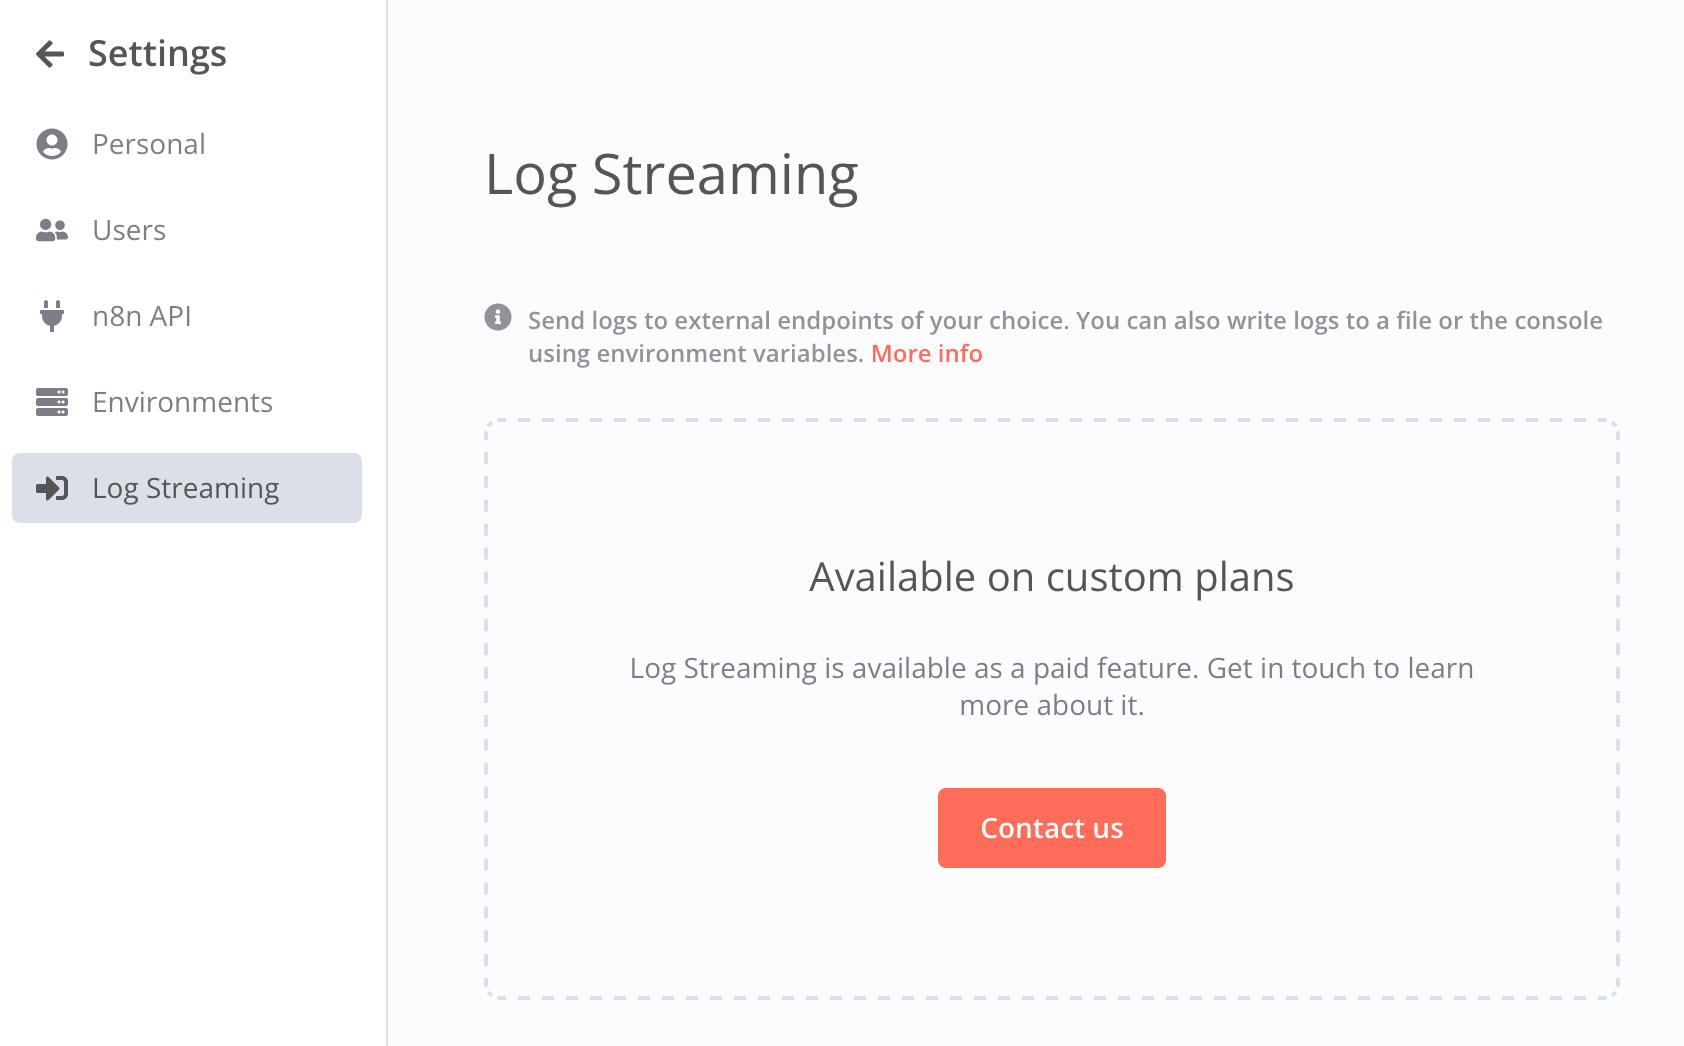Viewport: 1684px width, 1046px height.
Task: Go to the Users settings label
Action: 129,230
